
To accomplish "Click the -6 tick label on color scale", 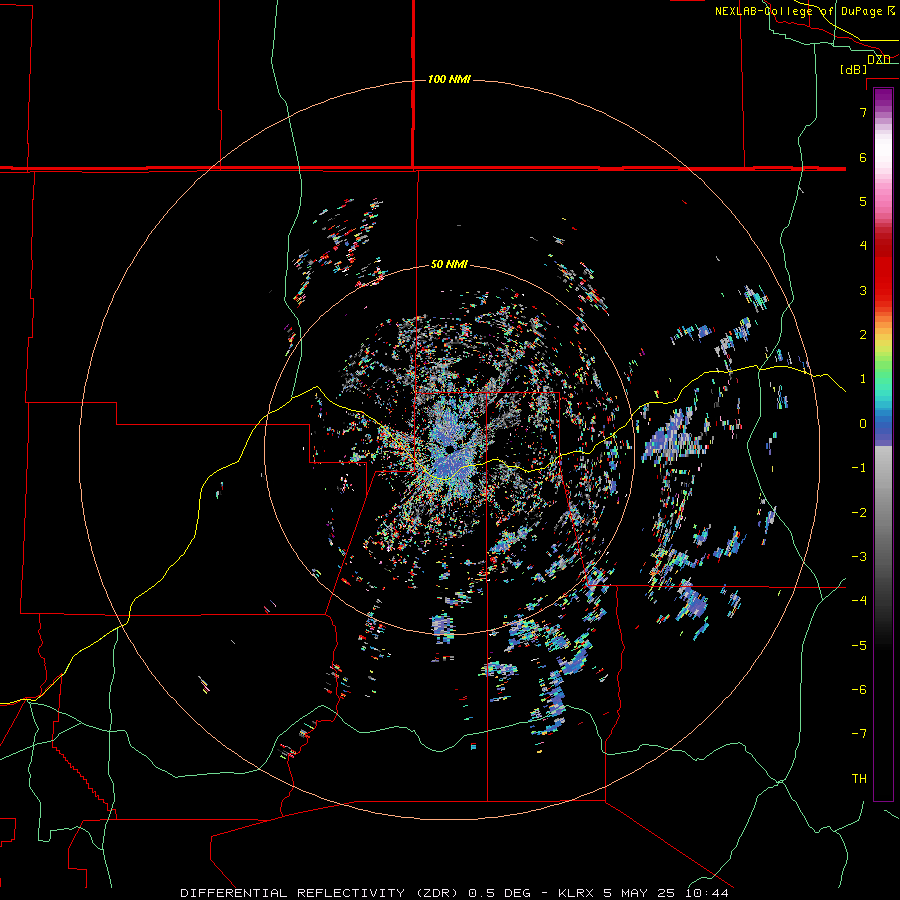I will (x=859, y=690).
